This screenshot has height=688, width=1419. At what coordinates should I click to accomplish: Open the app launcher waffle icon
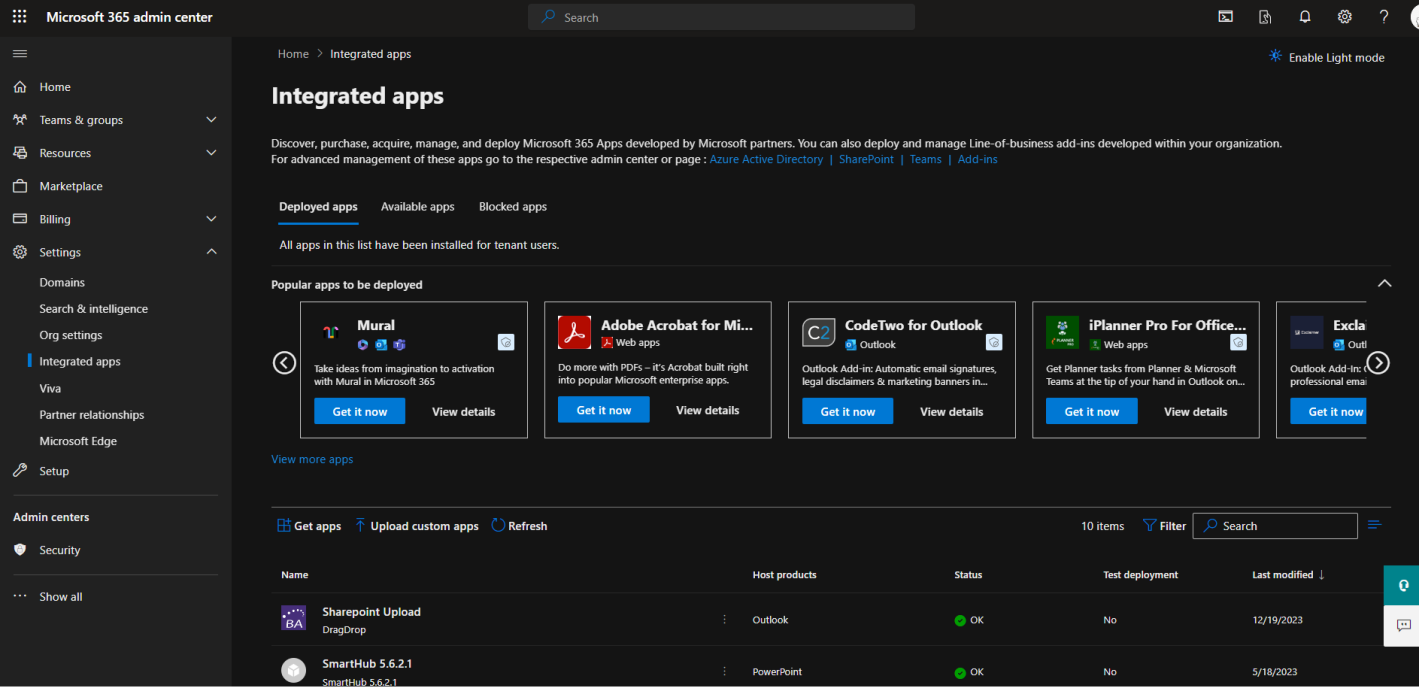point(20,17)
